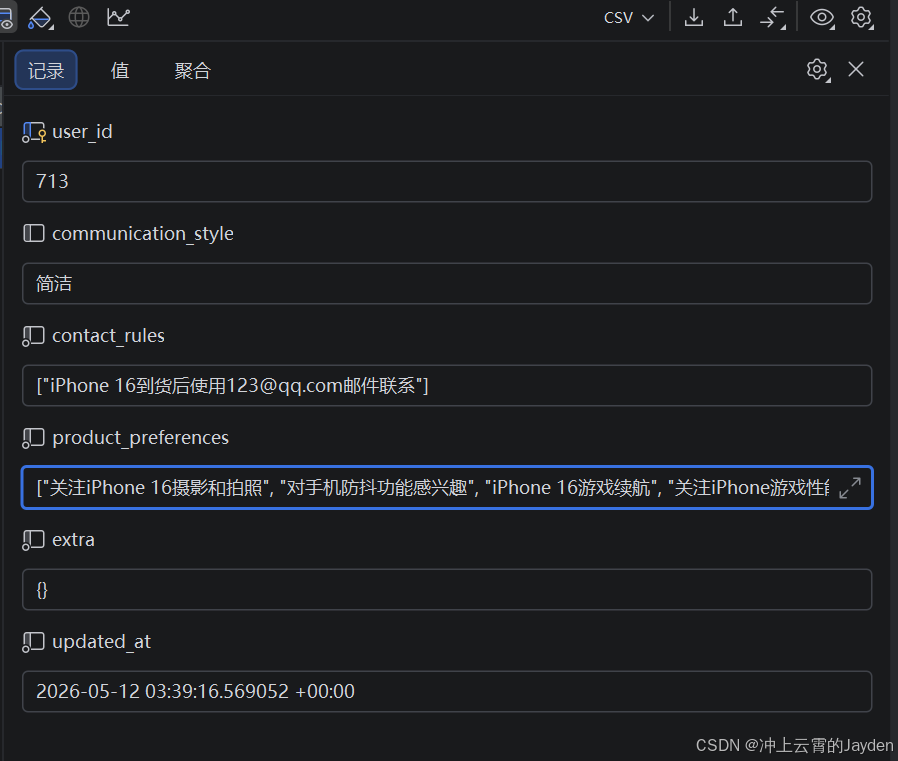Screen dimensions: 898x761
Task: Click the extra column icon
Action: tap(33, 540)
